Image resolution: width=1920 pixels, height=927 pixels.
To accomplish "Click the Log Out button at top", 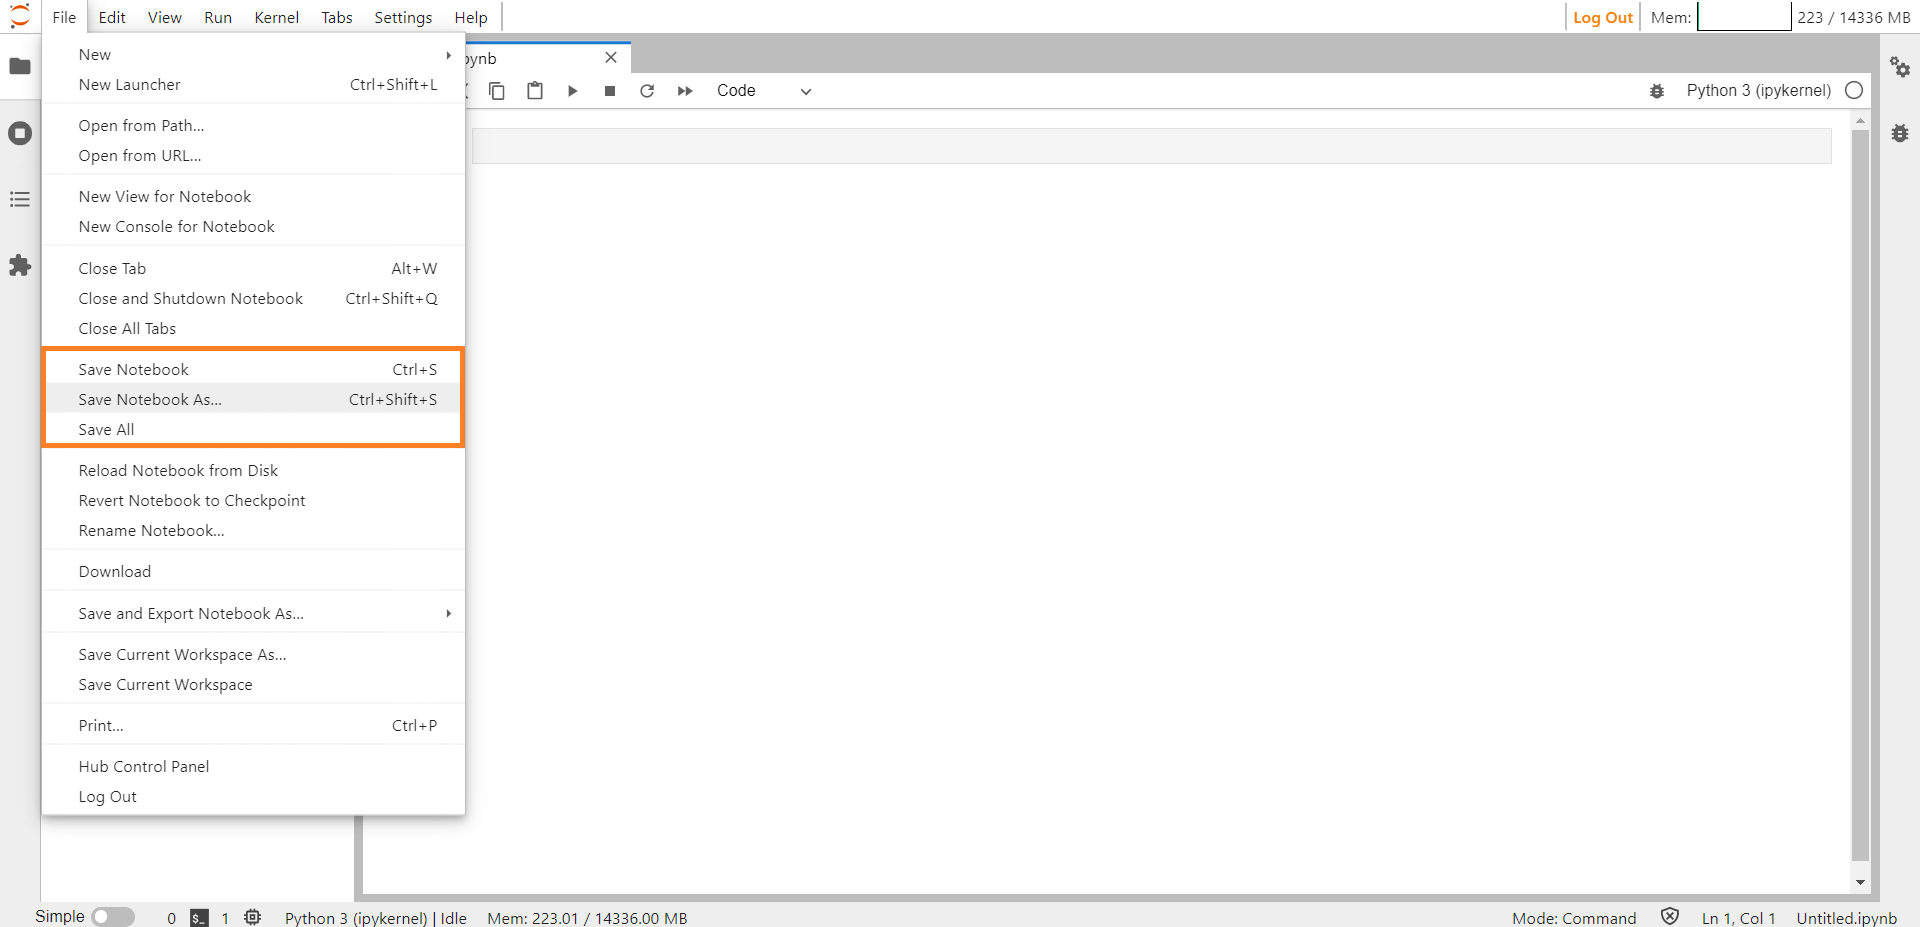I will [1602, 17].
